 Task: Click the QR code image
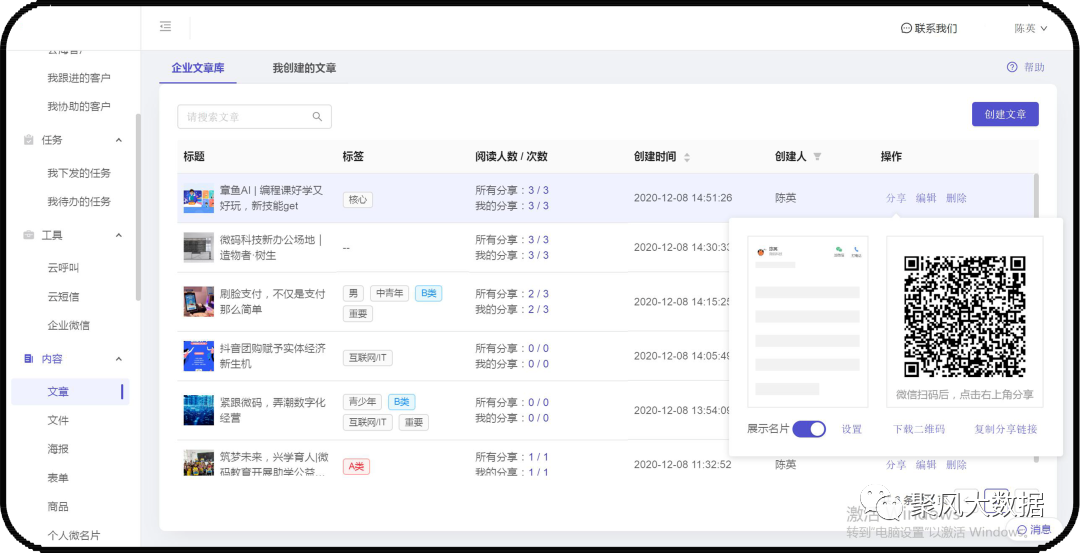964,316
